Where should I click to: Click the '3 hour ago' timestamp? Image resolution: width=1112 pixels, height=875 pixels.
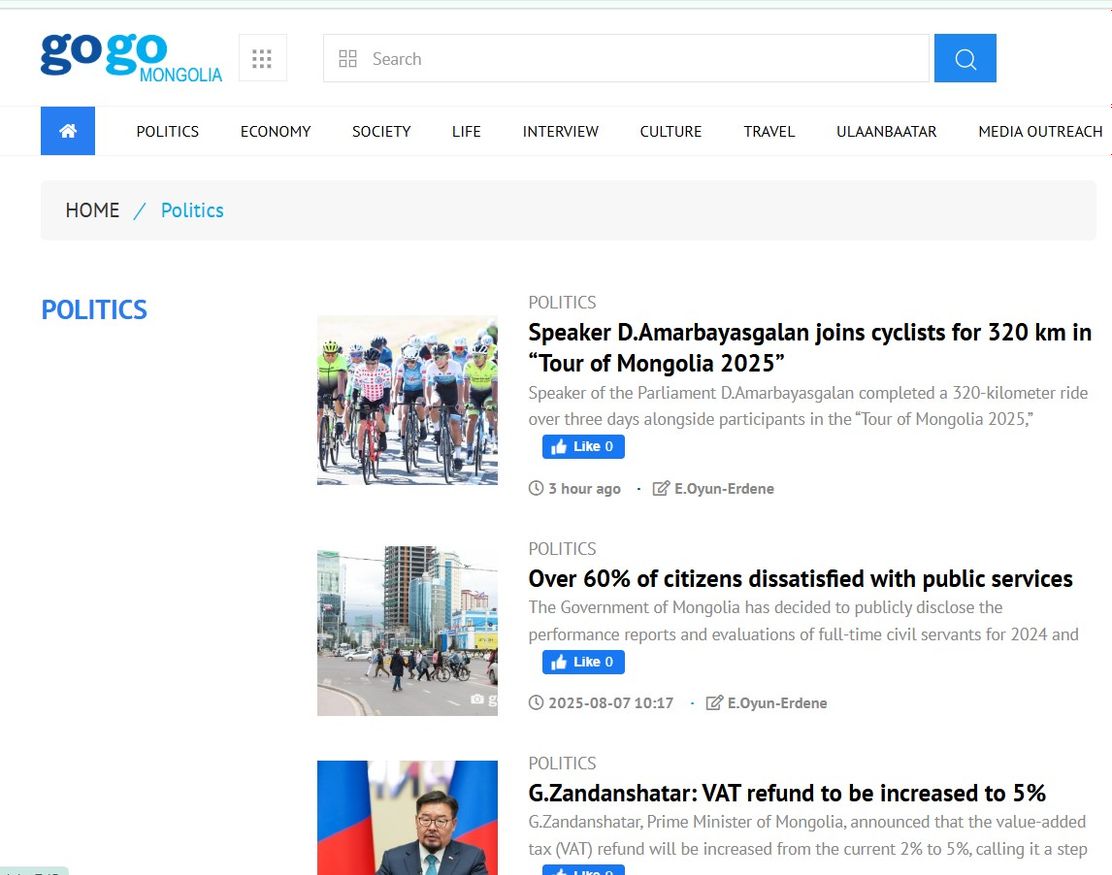coord(584,489)
